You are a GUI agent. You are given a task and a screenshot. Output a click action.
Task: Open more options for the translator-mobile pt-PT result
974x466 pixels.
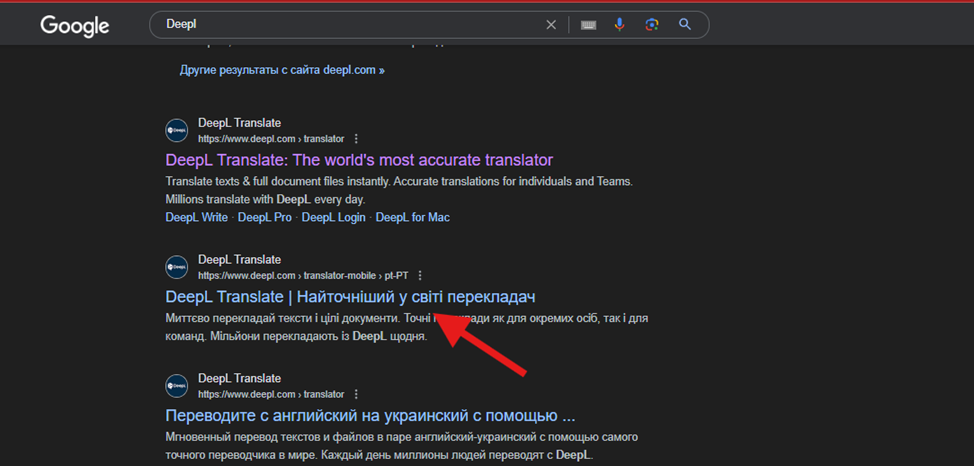point(420,275)
